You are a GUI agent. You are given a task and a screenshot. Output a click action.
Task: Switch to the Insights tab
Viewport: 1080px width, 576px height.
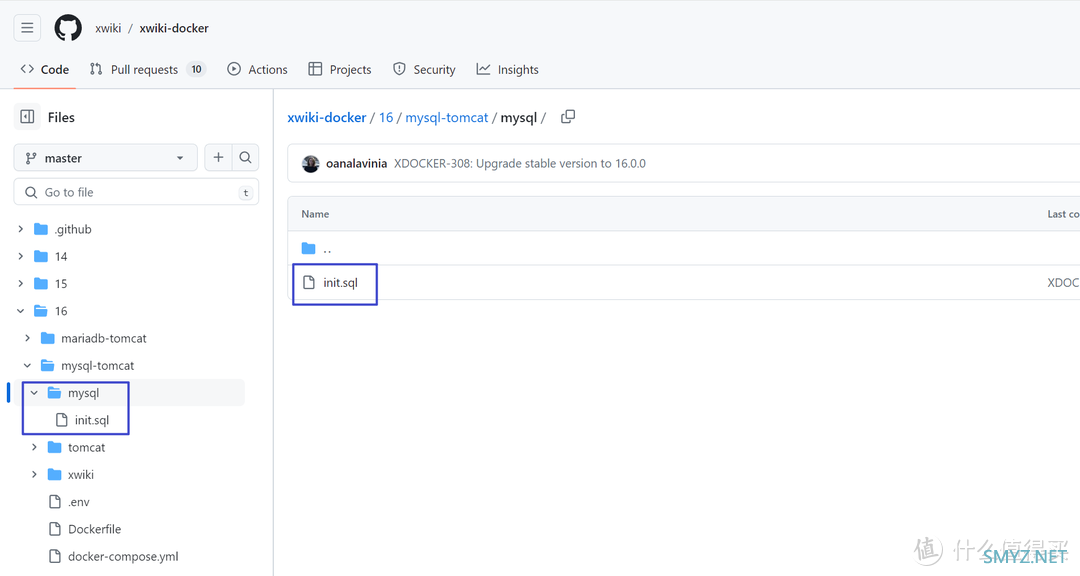click(508, 70)
